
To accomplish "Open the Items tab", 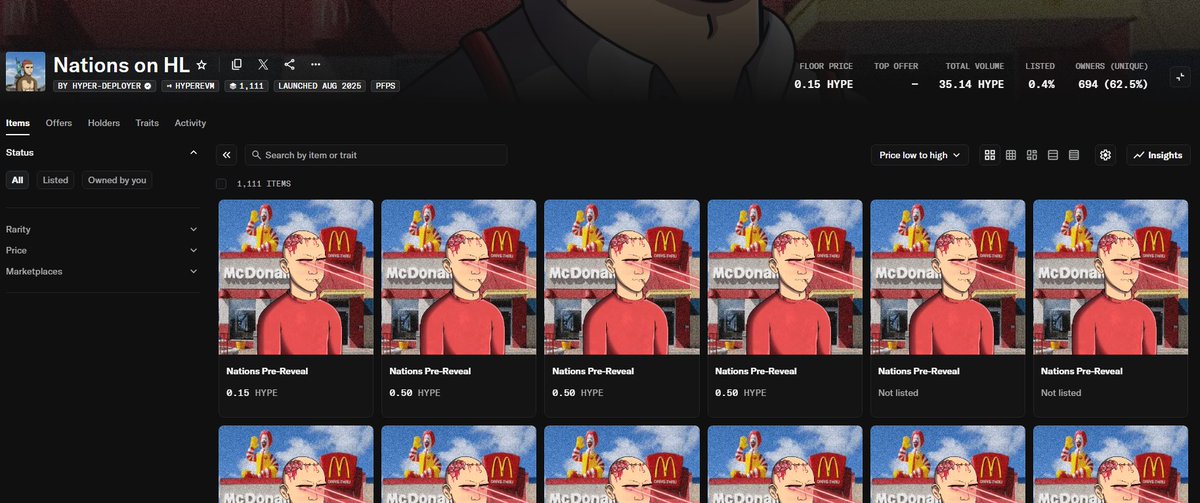I will [18, 123].
